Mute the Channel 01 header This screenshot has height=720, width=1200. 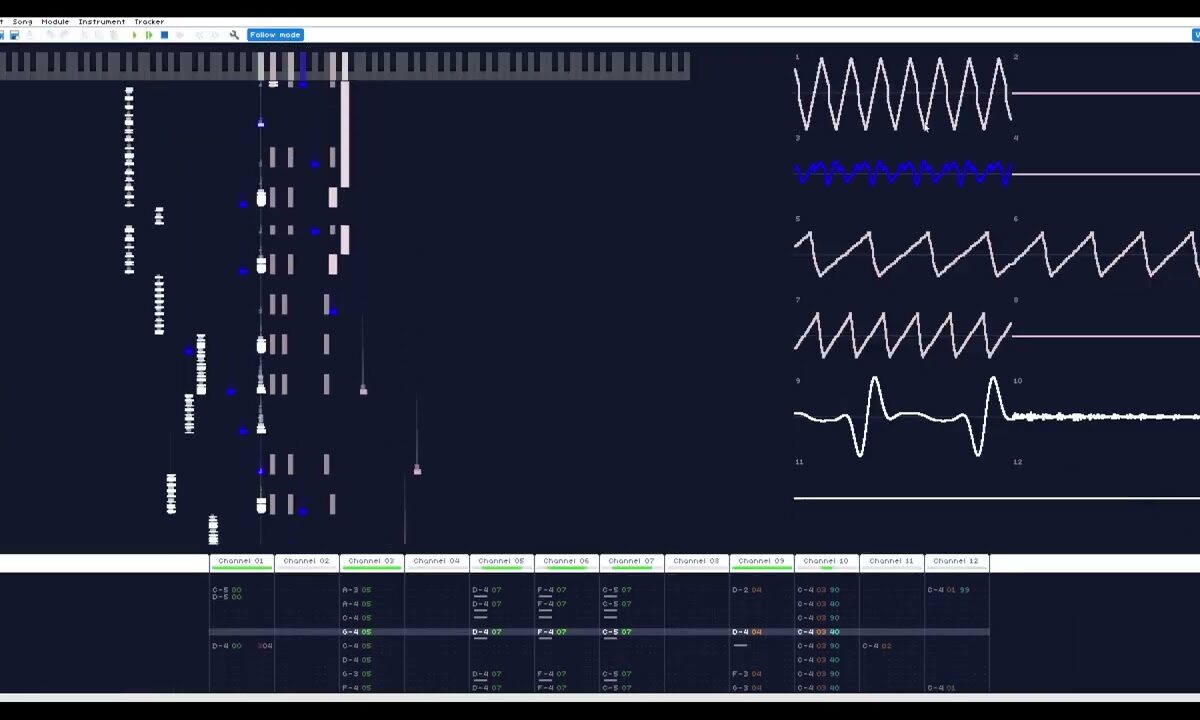click(x=241, y=561)
